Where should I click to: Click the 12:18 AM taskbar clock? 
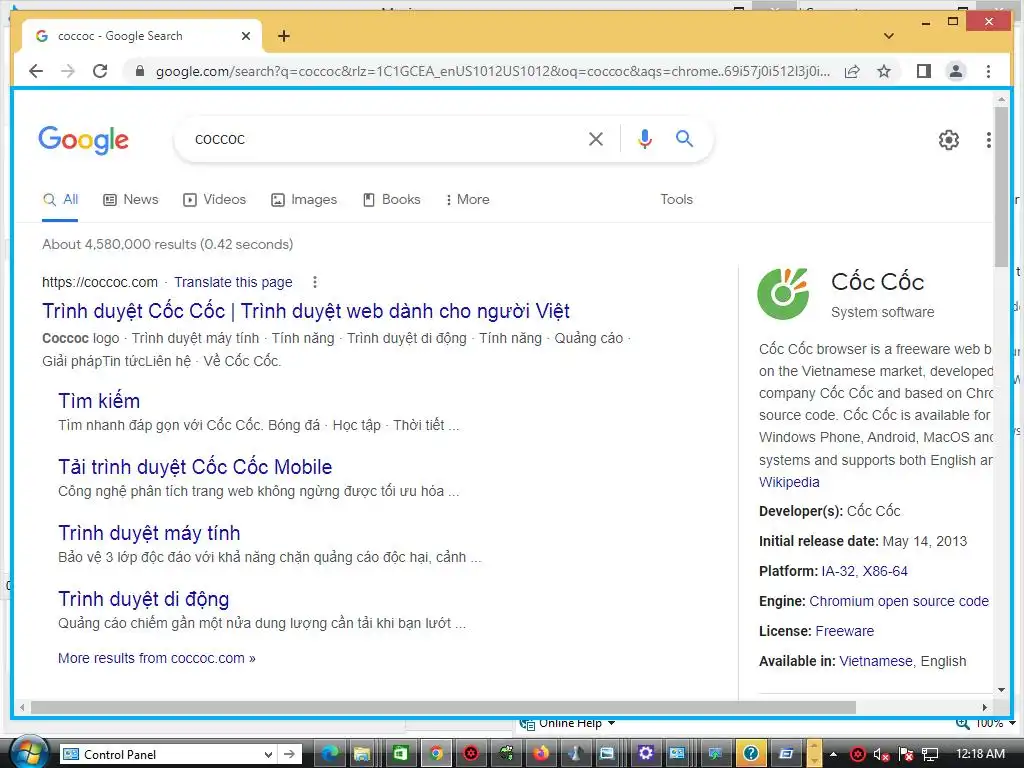tap(980, 754)
